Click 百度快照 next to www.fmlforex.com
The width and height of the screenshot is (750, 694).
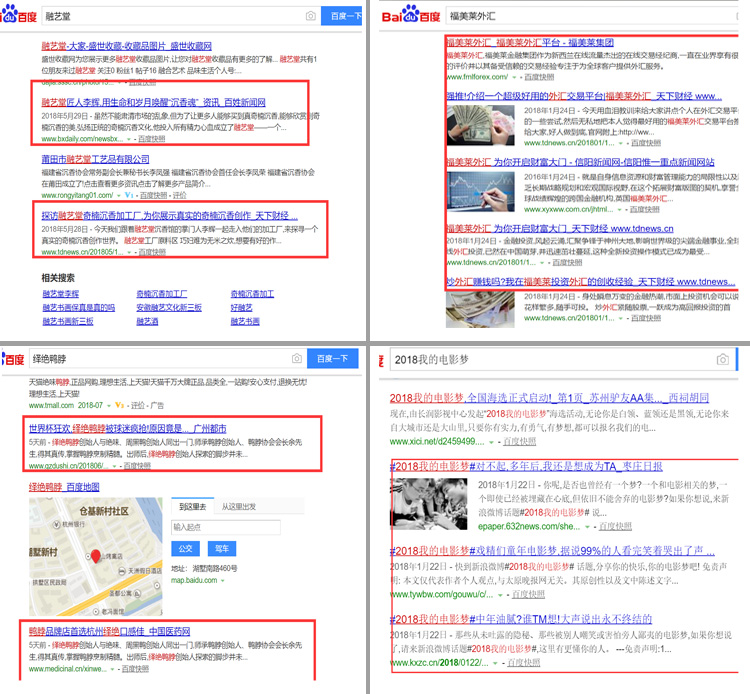(x=539, y=77)
